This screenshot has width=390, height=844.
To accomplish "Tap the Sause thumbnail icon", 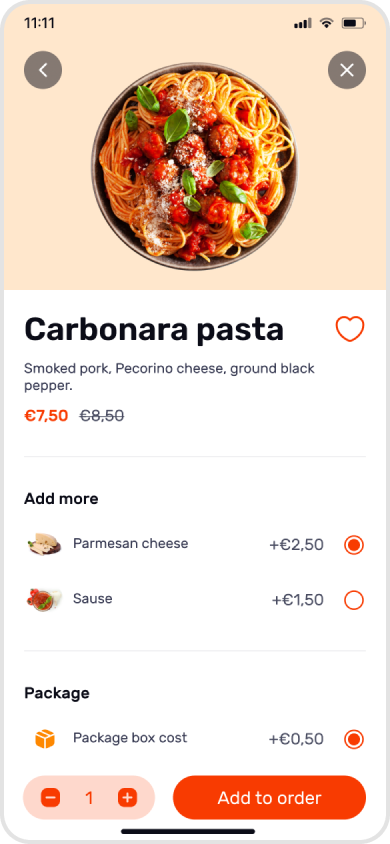I will [44, 599].
